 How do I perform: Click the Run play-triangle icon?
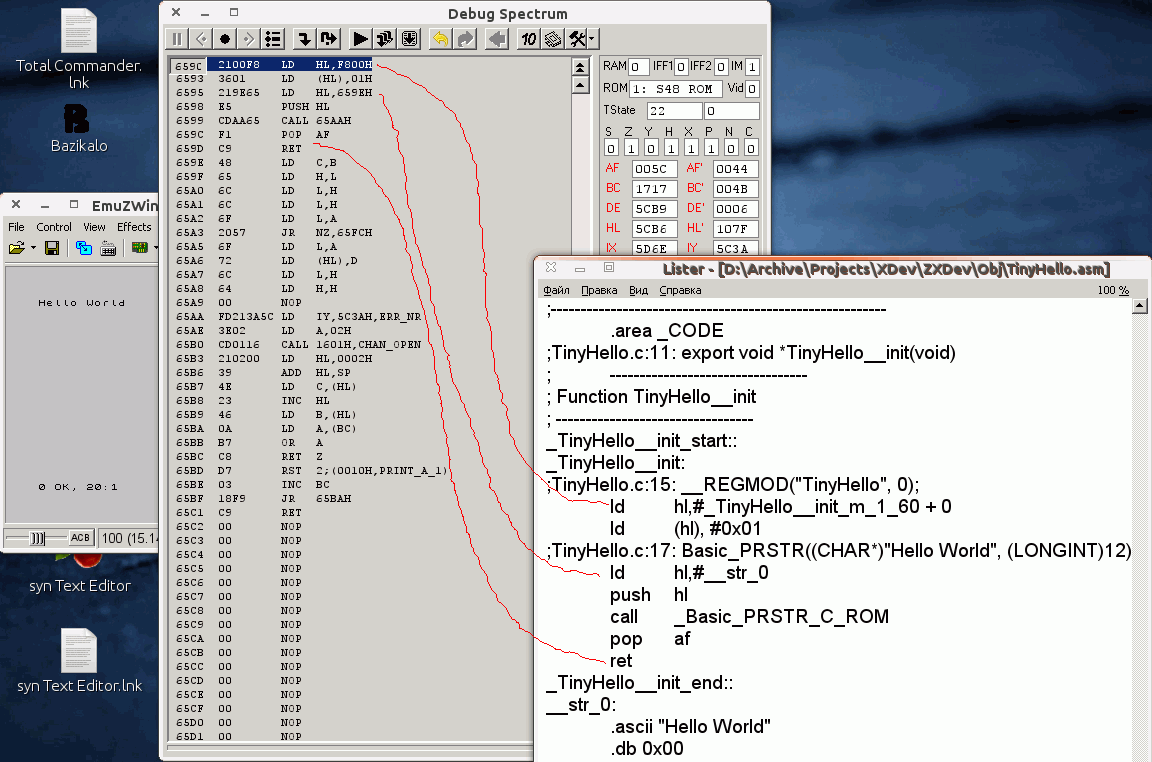point(360,39)
